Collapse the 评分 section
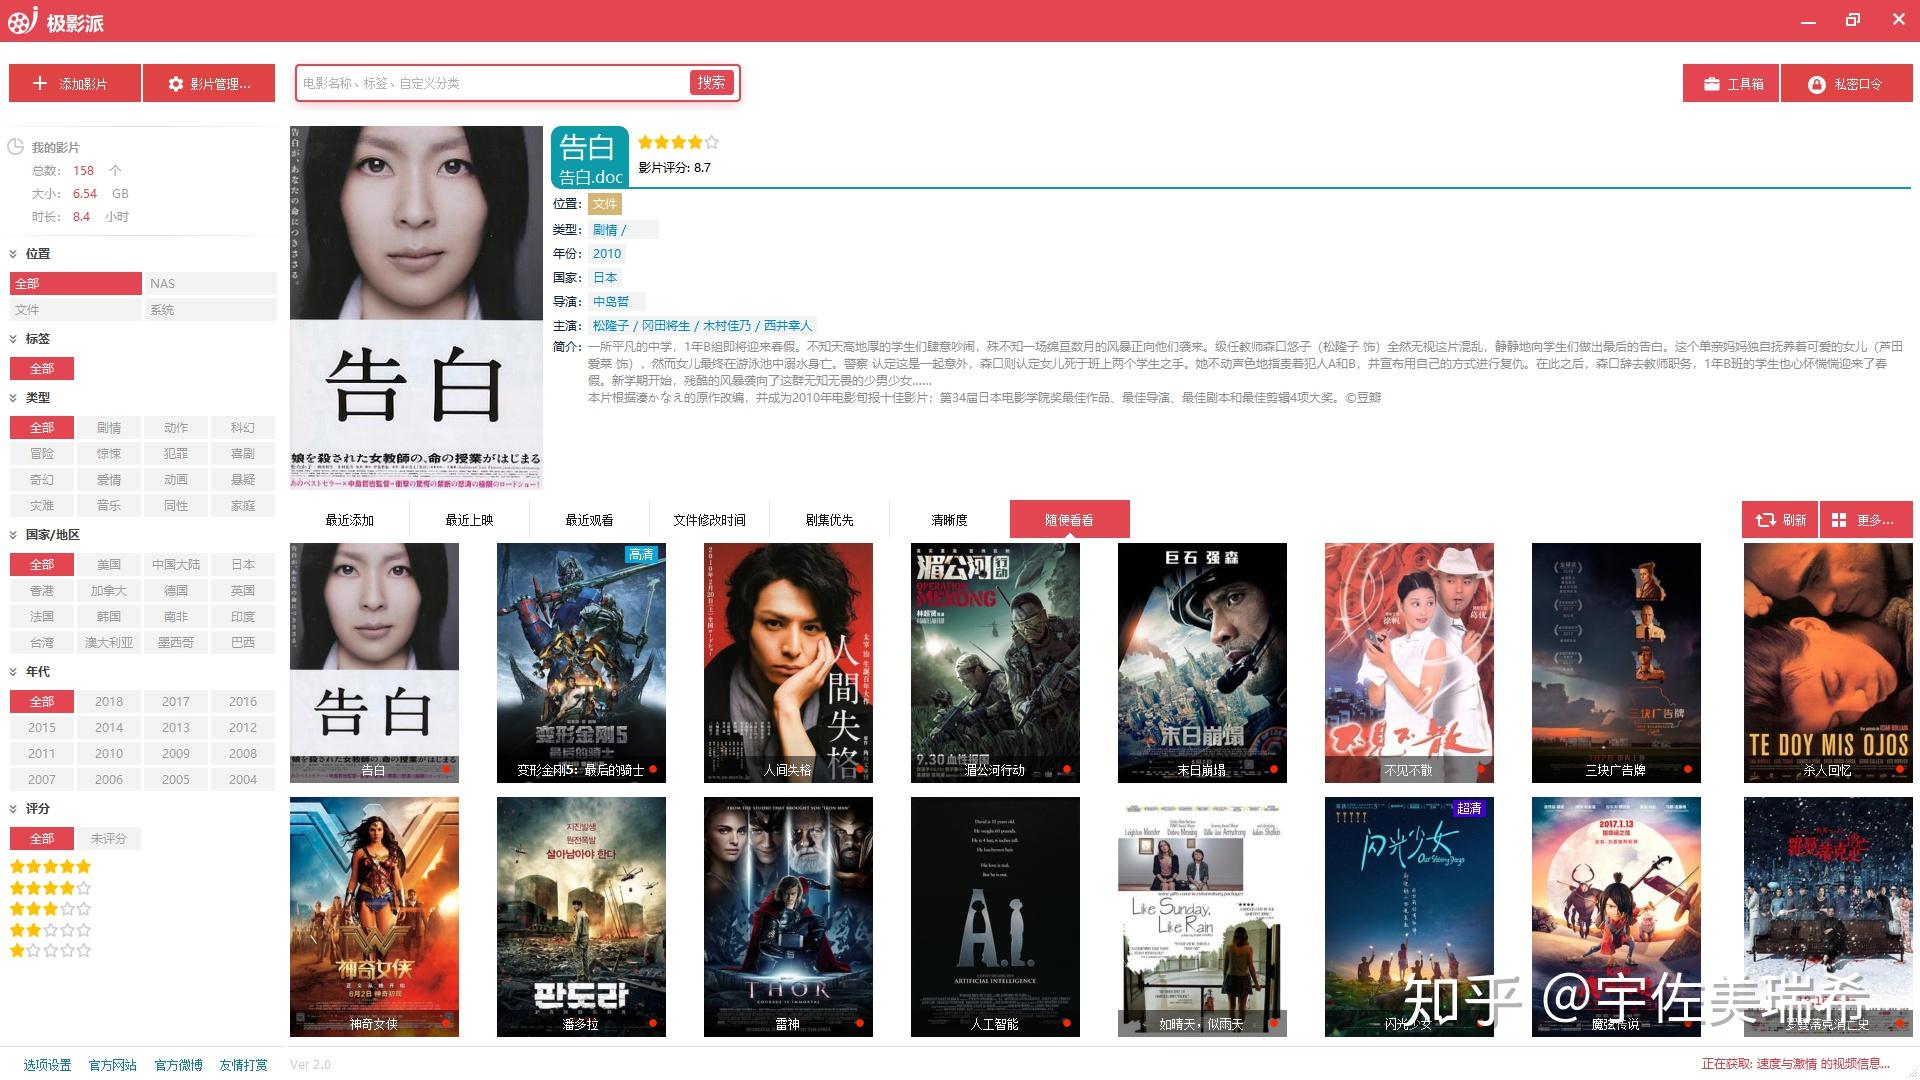 pos(14,809)
